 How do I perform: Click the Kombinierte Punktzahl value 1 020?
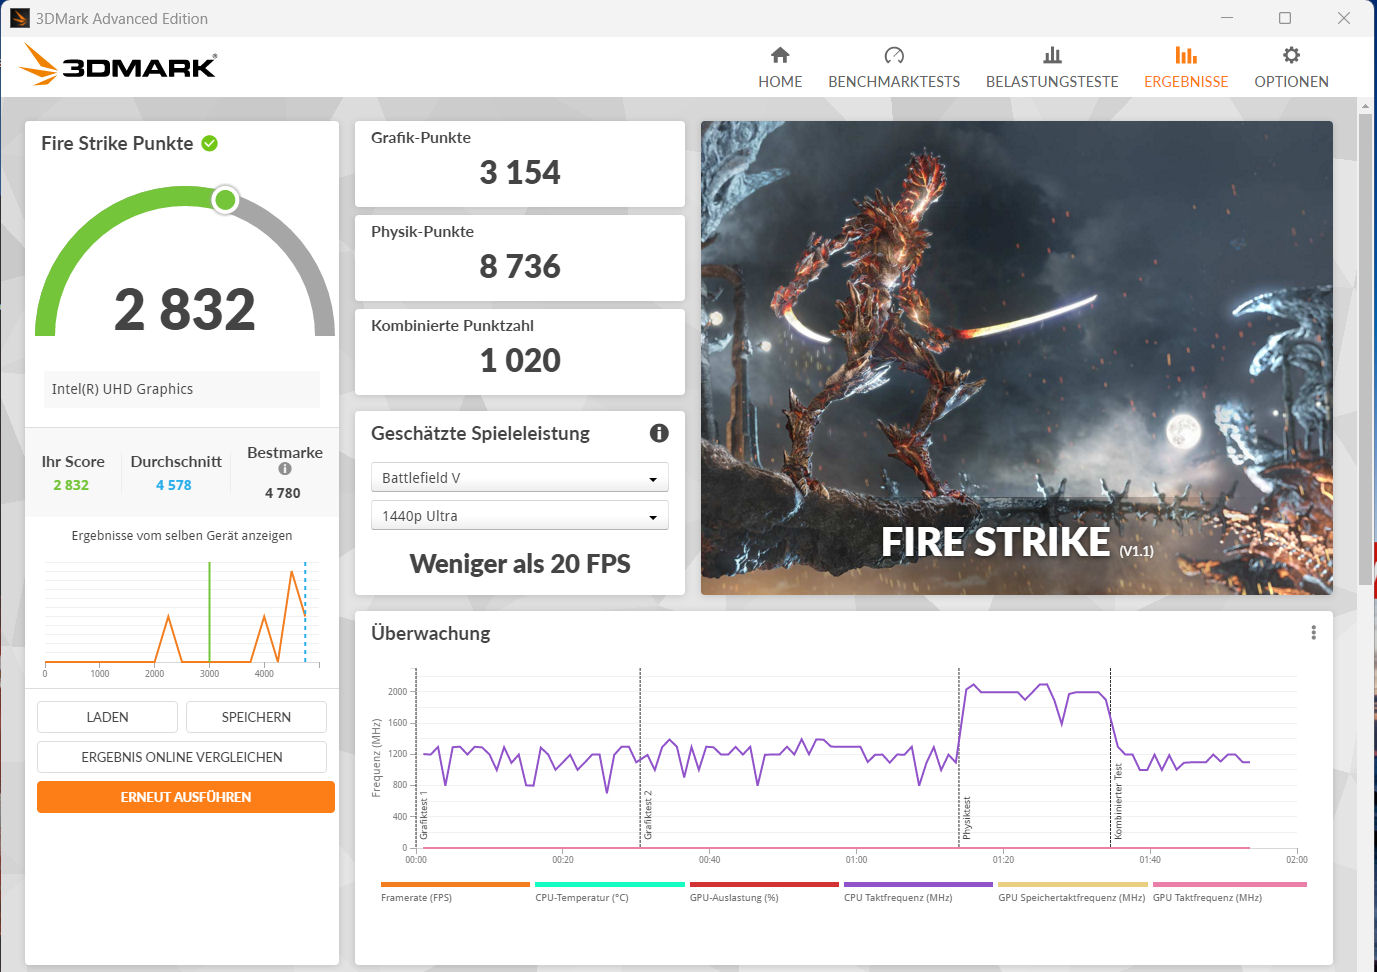click(x=520, y=361)
